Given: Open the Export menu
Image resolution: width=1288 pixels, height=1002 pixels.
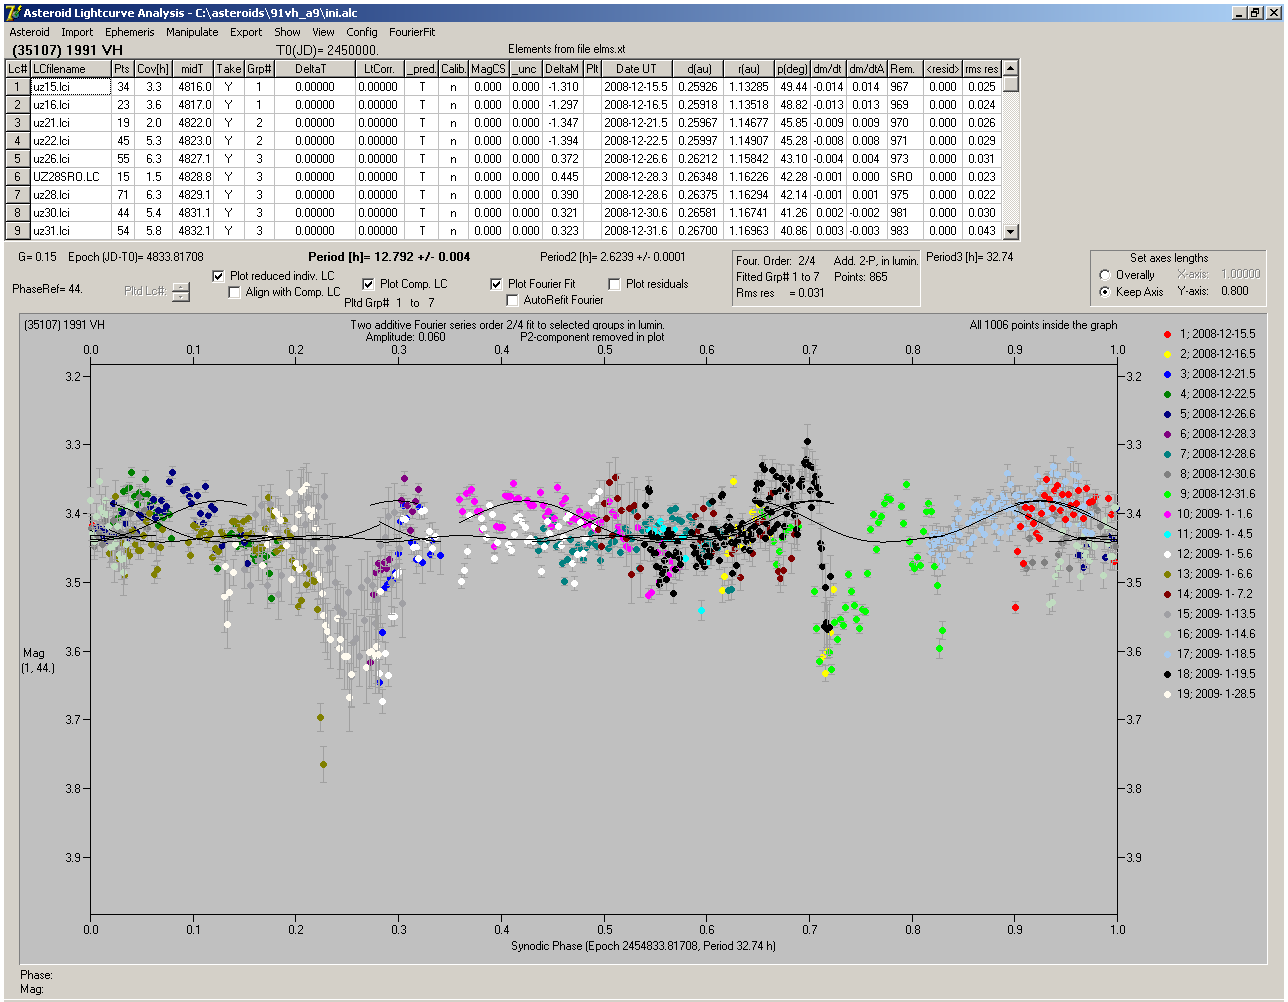Looking at the screenshot, I should [x=246, y=32].
